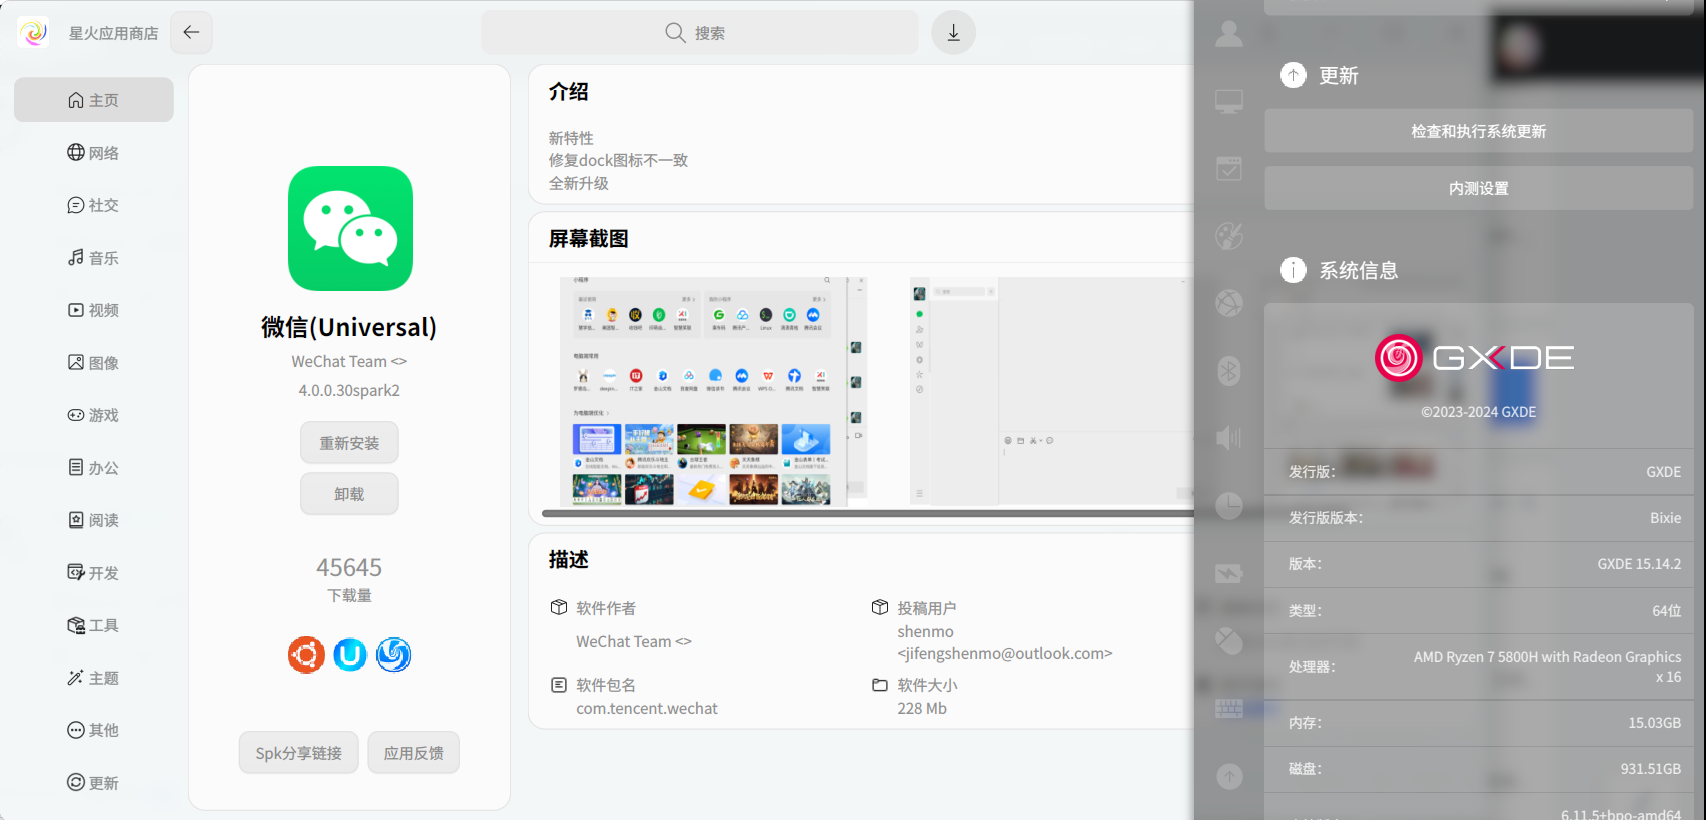Open Network globe icon in control center
This screenshot has width=1706, height=820.
coord(1229,303)
